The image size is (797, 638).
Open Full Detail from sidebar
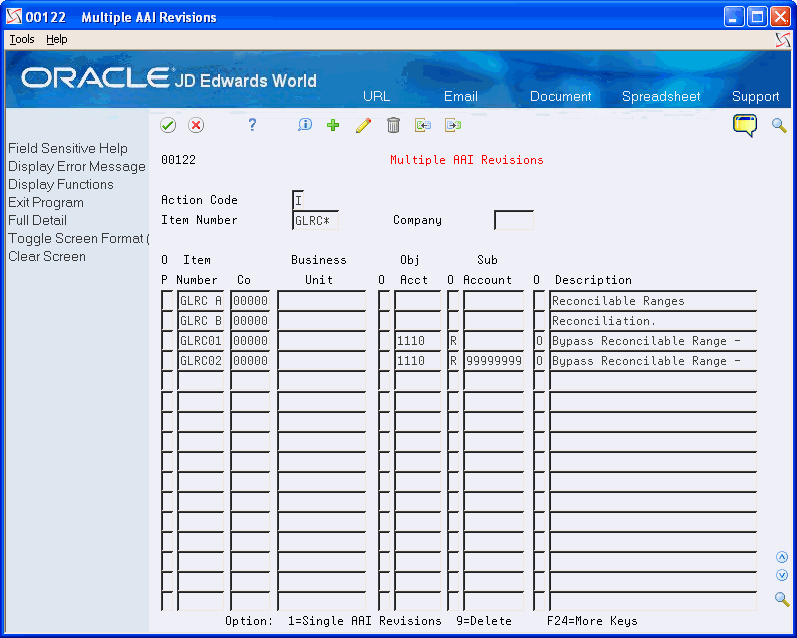[x=37, y=220]
